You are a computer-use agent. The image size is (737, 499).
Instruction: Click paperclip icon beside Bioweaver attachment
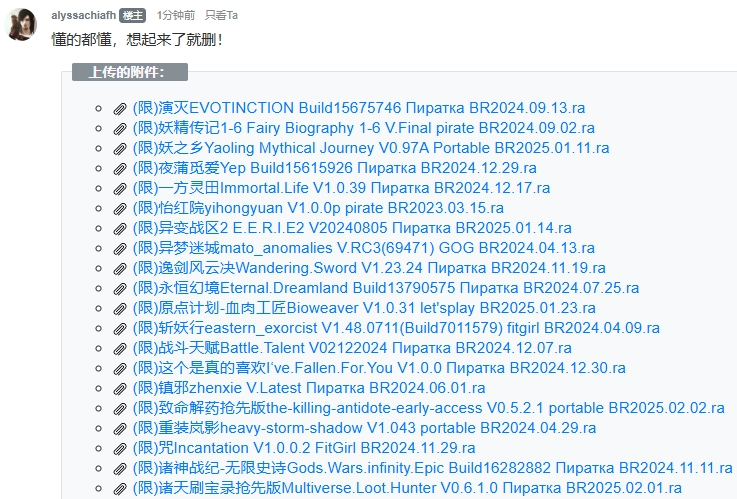(x=120, y=309)
